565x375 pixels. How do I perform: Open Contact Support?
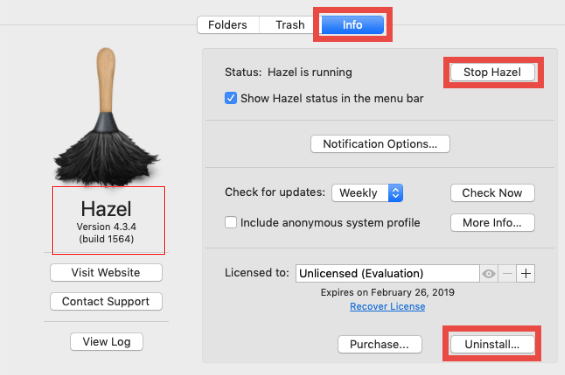[x=106, y=301]
